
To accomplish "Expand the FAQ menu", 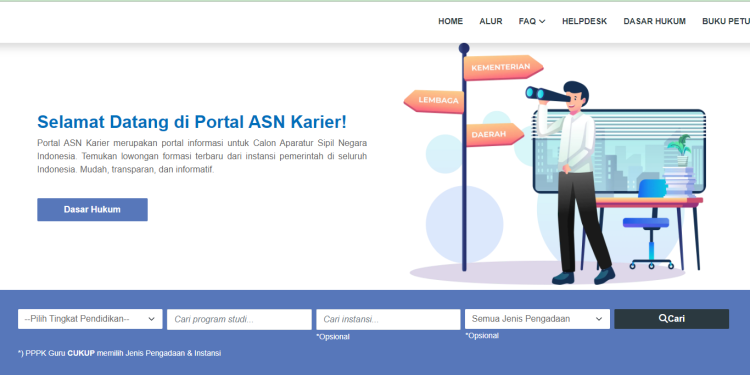I will pos(532,22).
